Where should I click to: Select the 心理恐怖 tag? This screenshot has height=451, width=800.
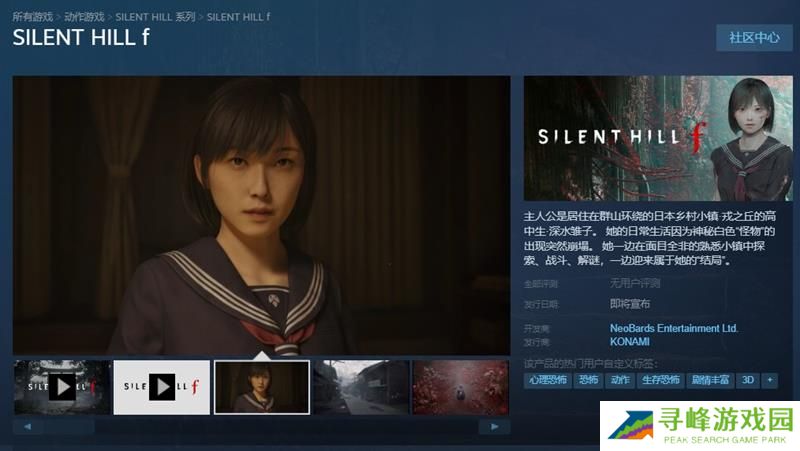point(547,380)
